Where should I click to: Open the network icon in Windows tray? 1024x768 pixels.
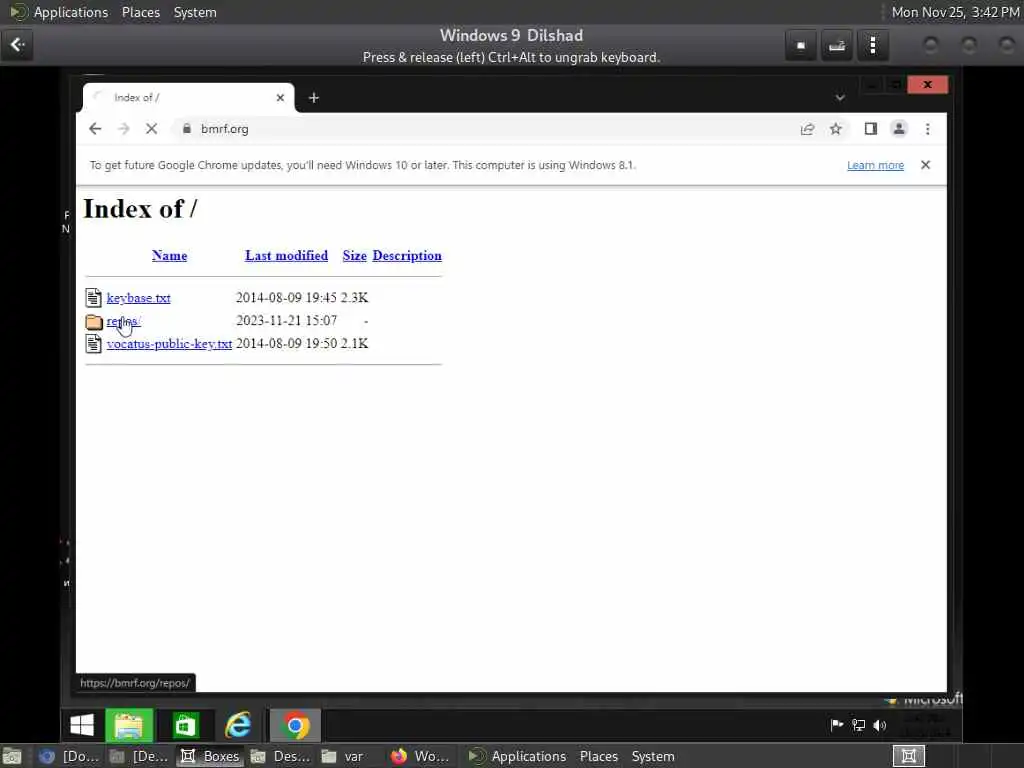pyautogui.click(x=858, y=725)
